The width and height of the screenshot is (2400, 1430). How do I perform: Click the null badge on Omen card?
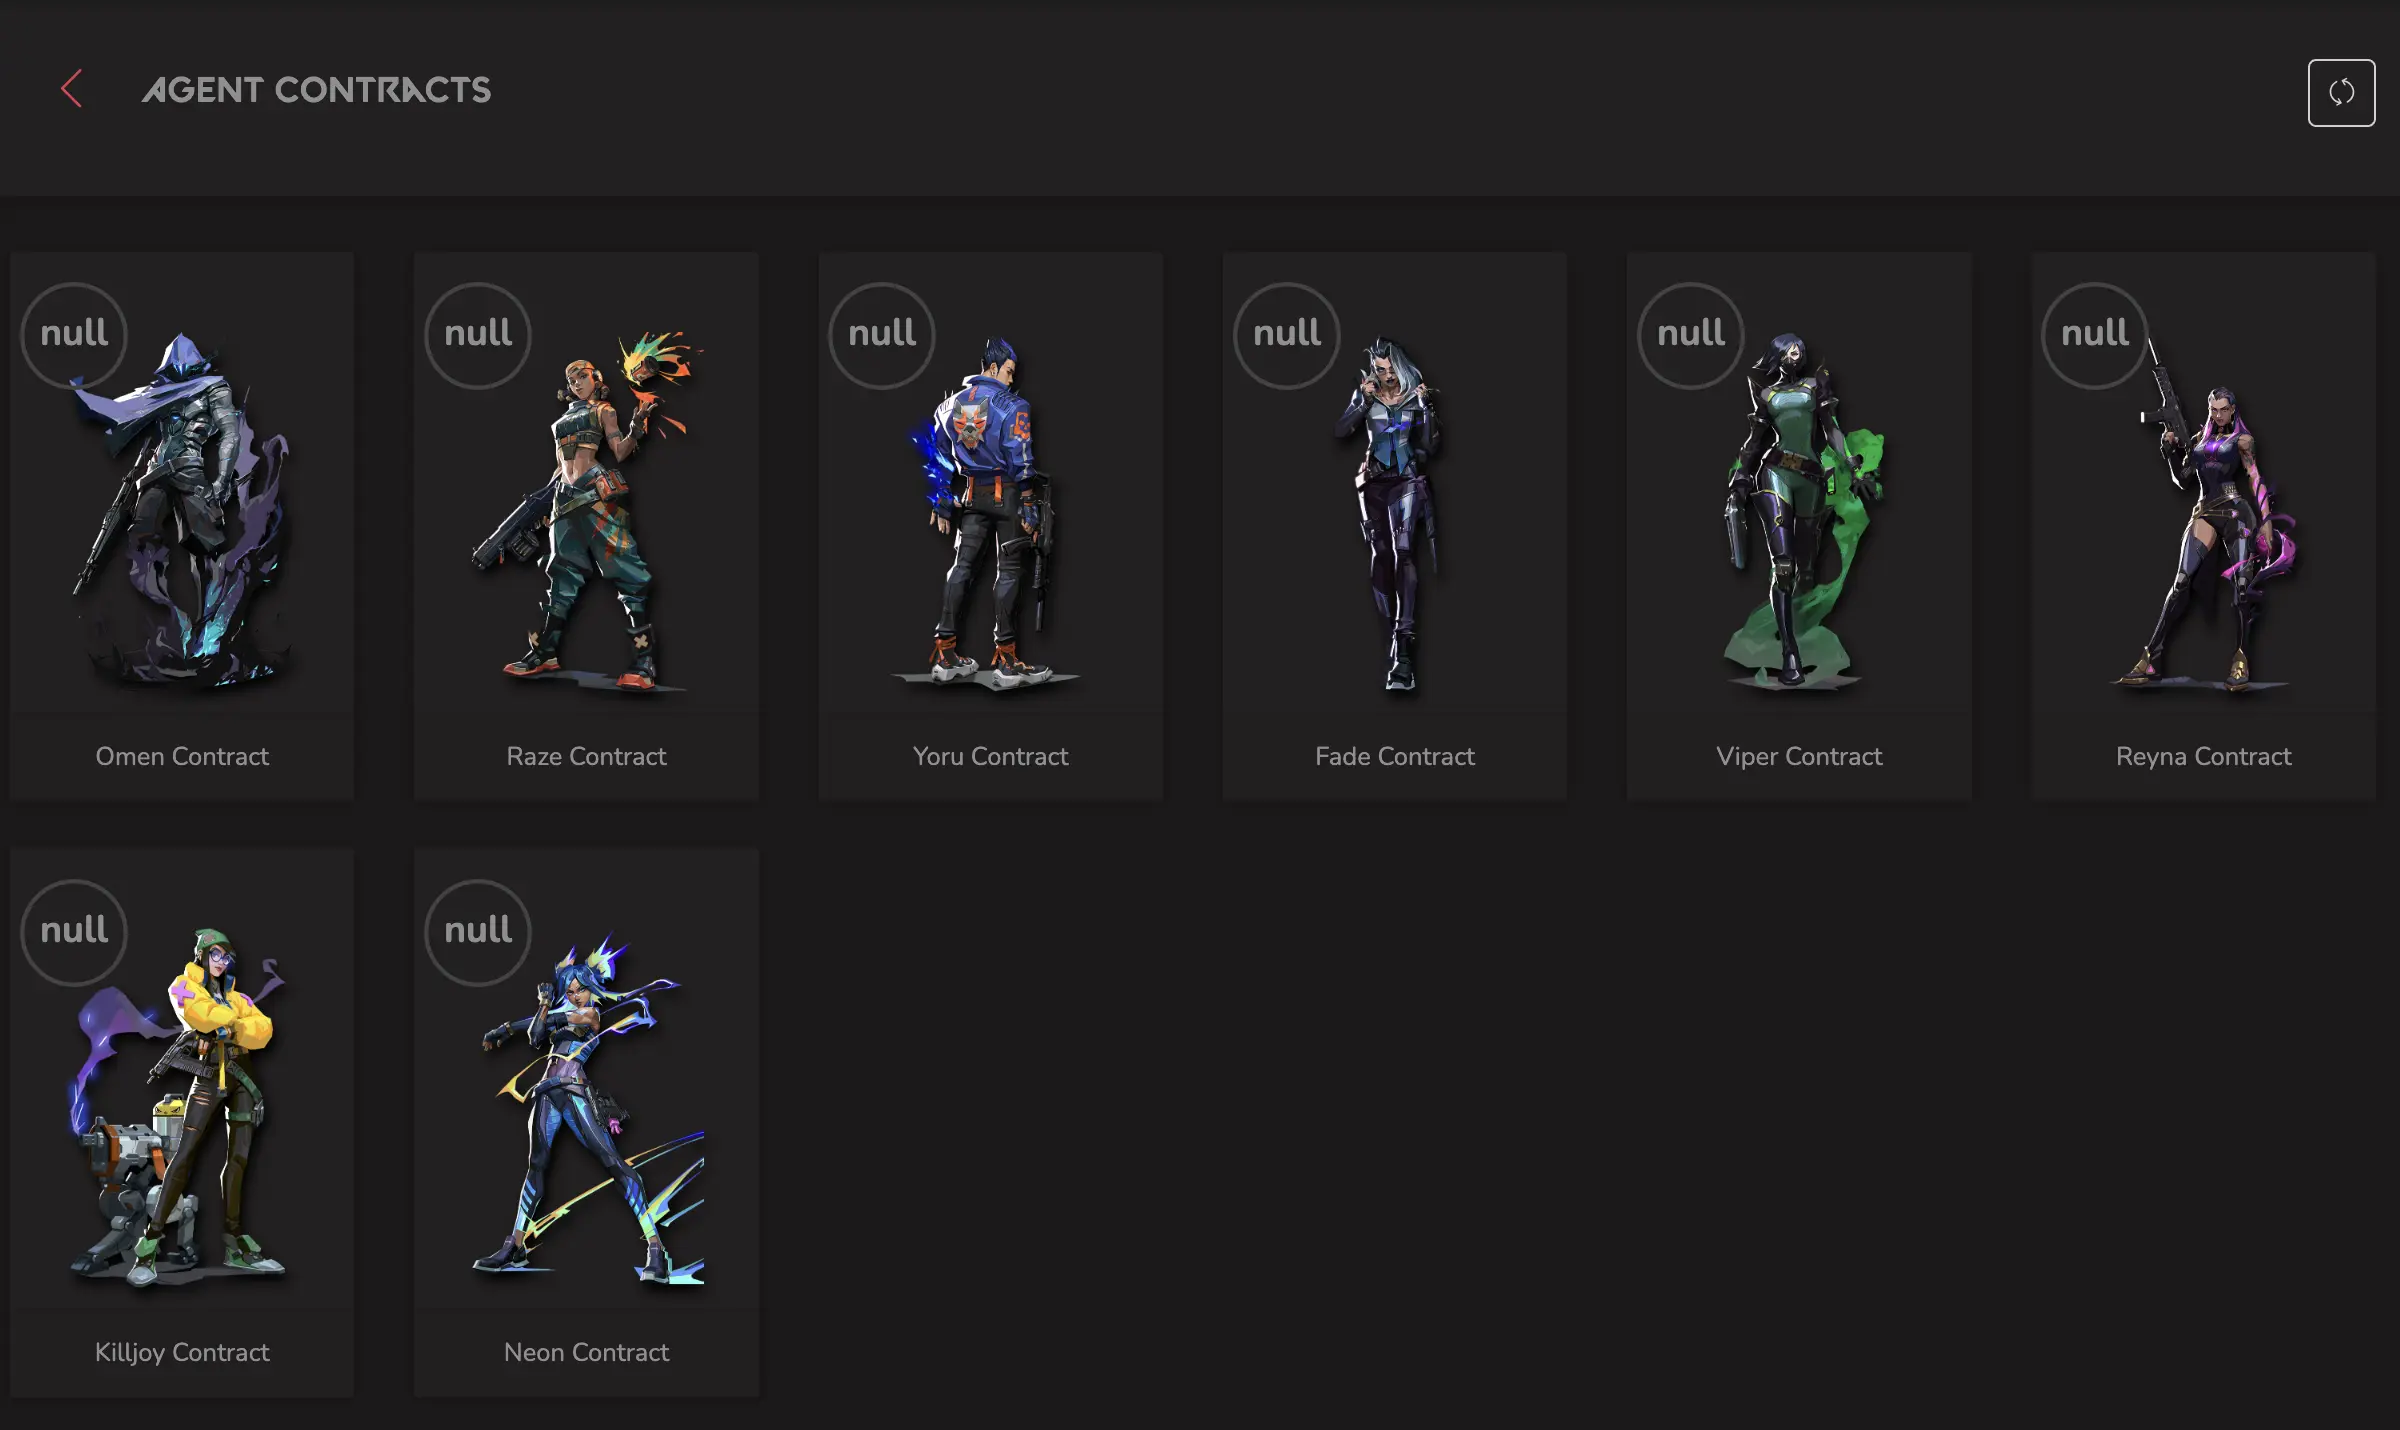click(74, 334)
